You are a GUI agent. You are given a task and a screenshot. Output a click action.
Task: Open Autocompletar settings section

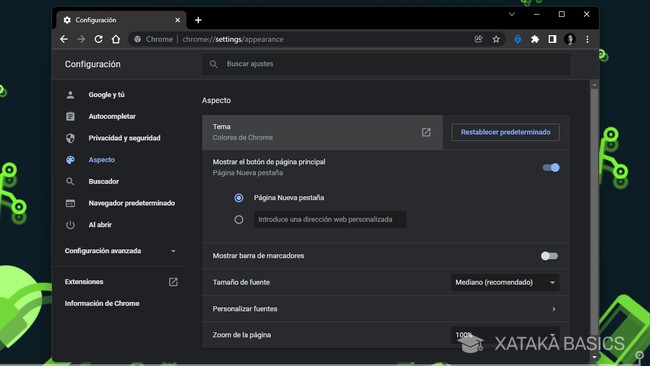pos(112,116)
